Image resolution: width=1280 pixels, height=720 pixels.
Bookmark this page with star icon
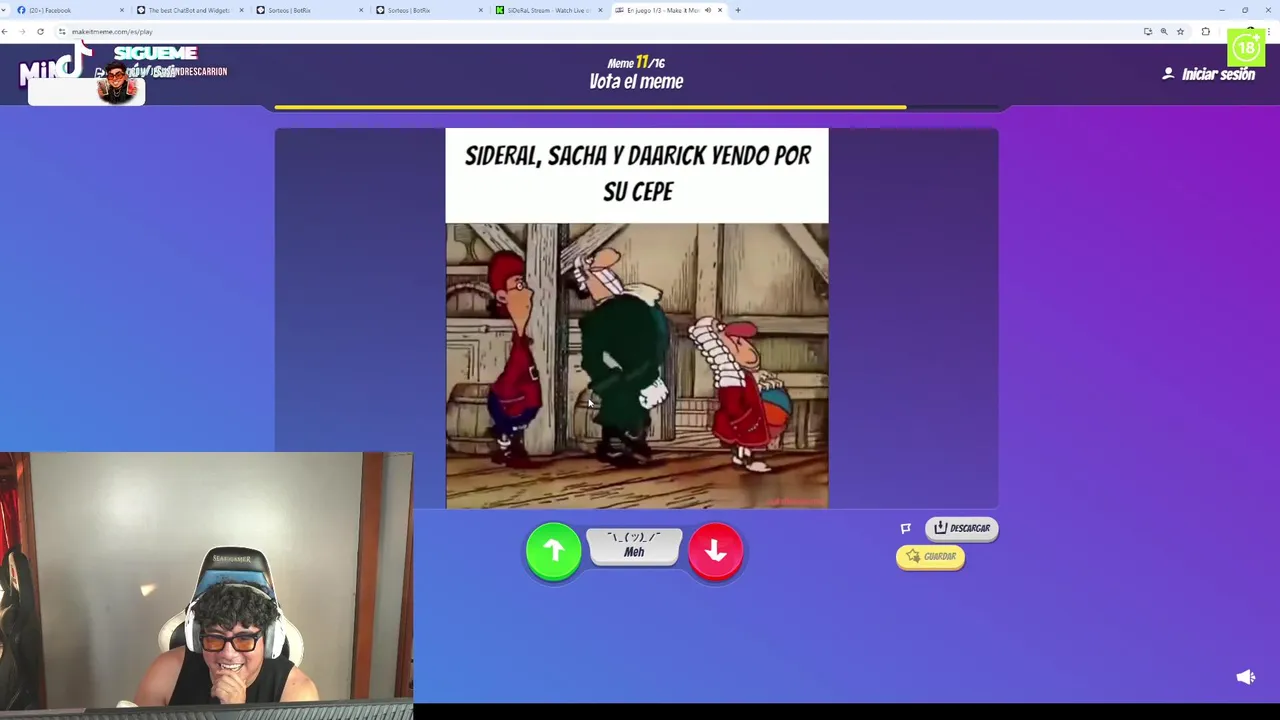click(x=1180, y=32)
